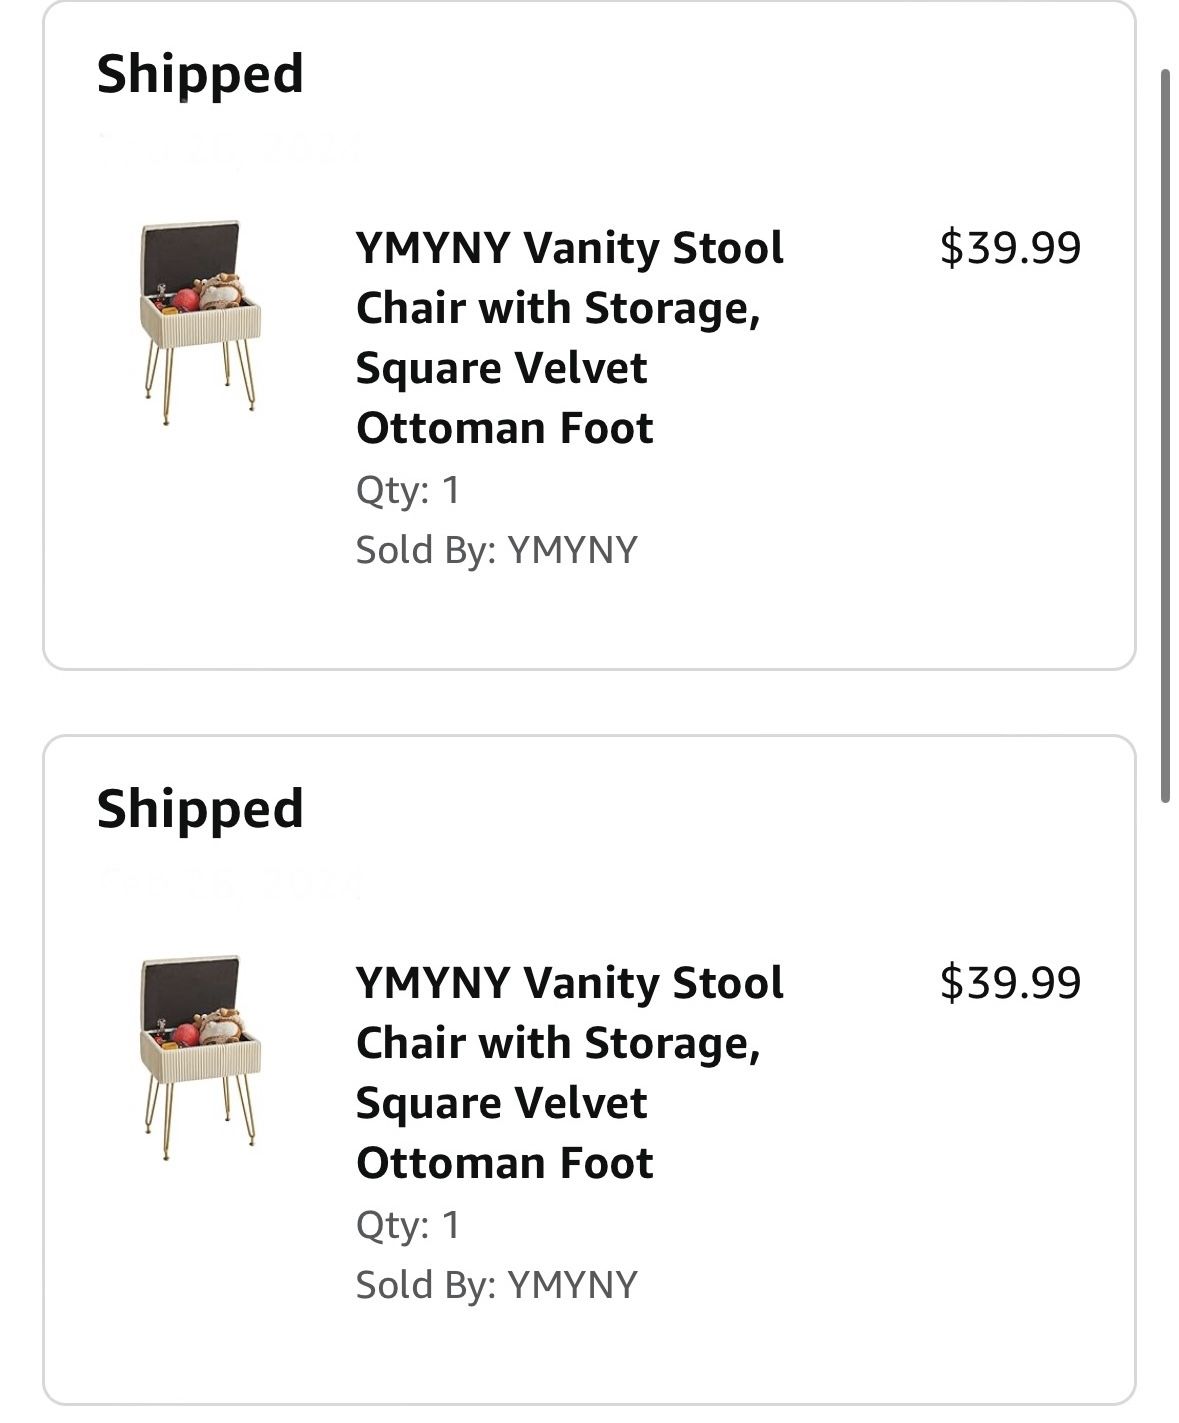Screen dimensions: 1179x1423
Task: Click the first order's Shipped status heading
Action: [200, 74]
